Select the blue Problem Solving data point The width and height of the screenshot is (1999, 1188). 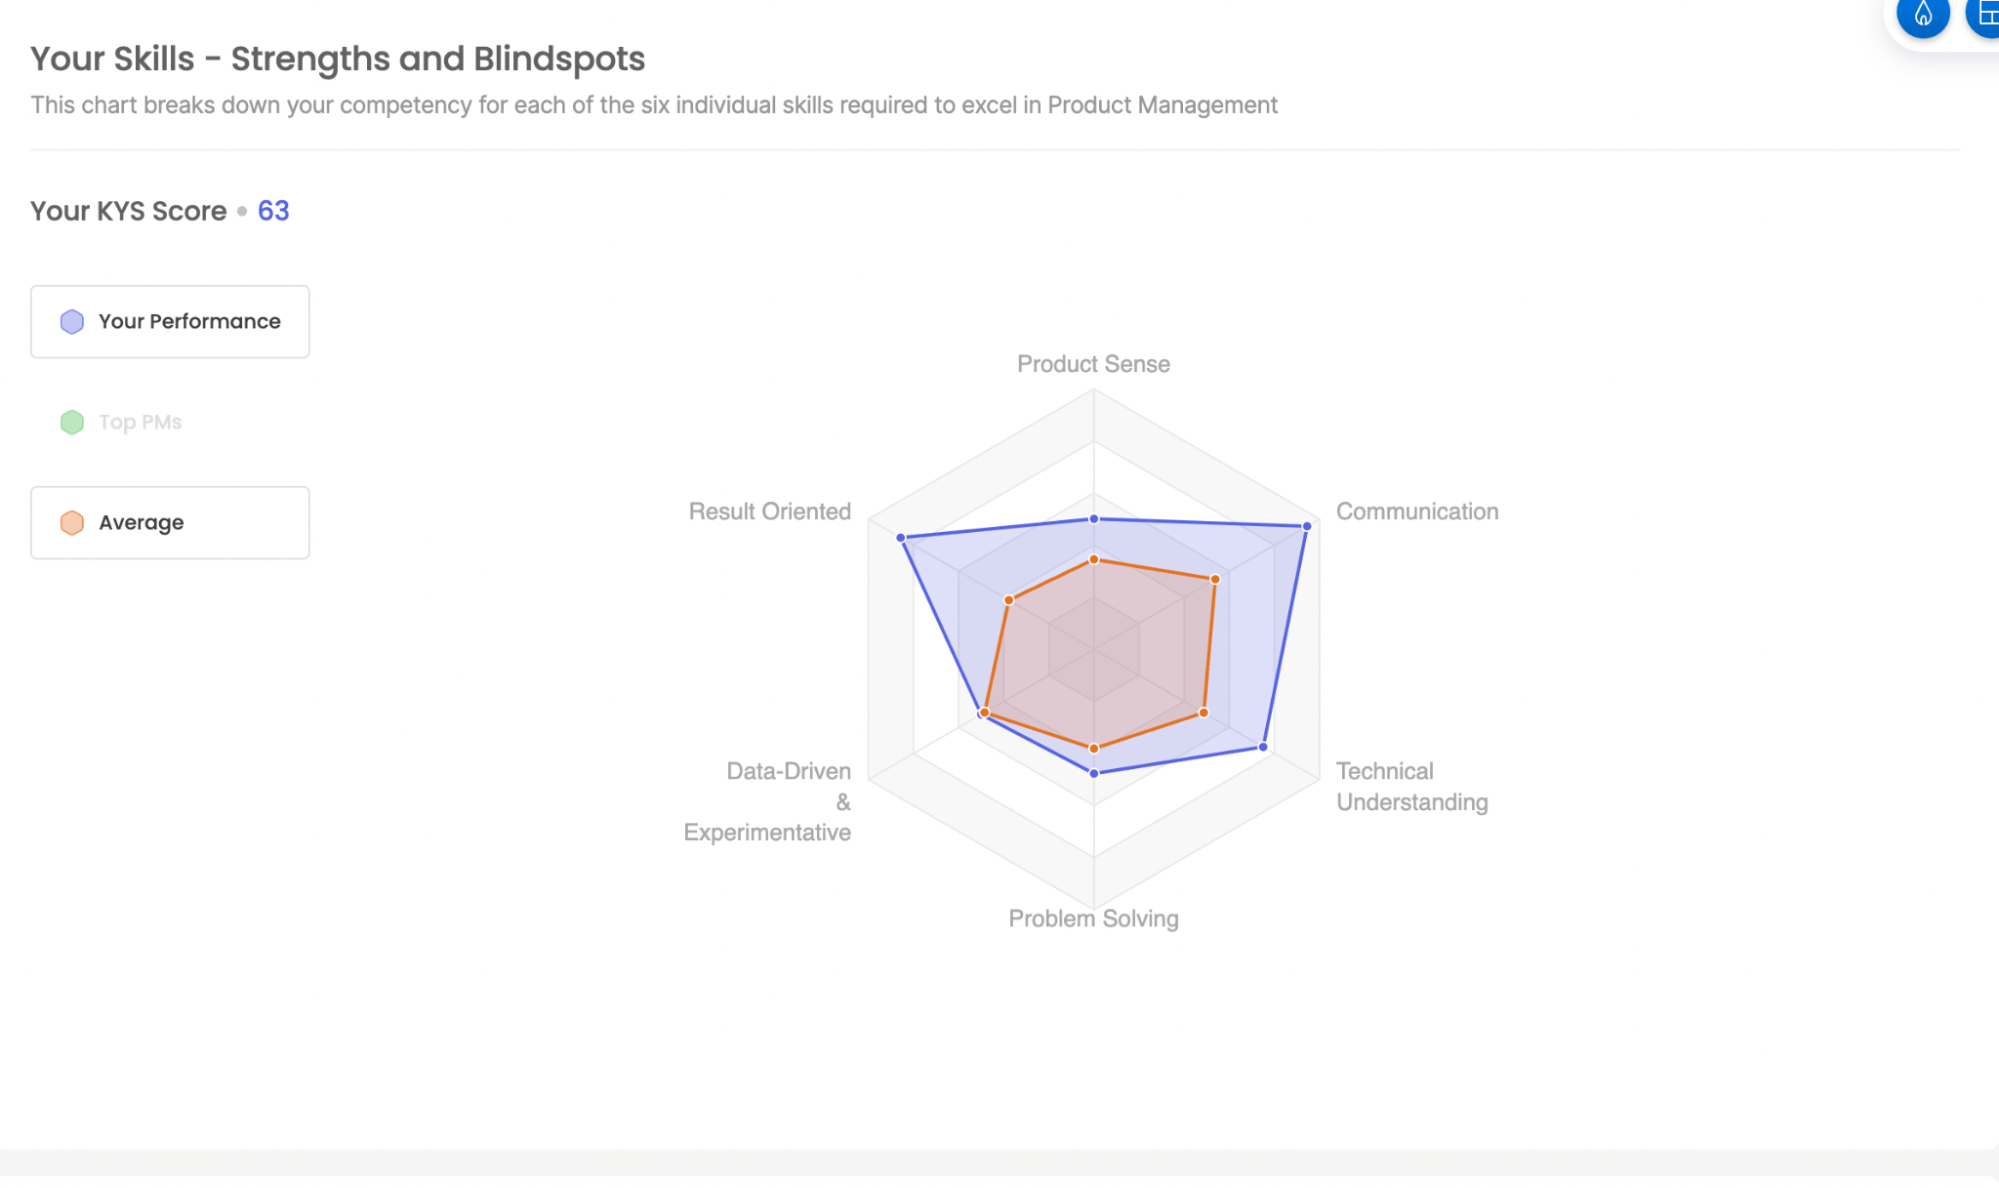pyautogui.click(x=1094, y=773)
